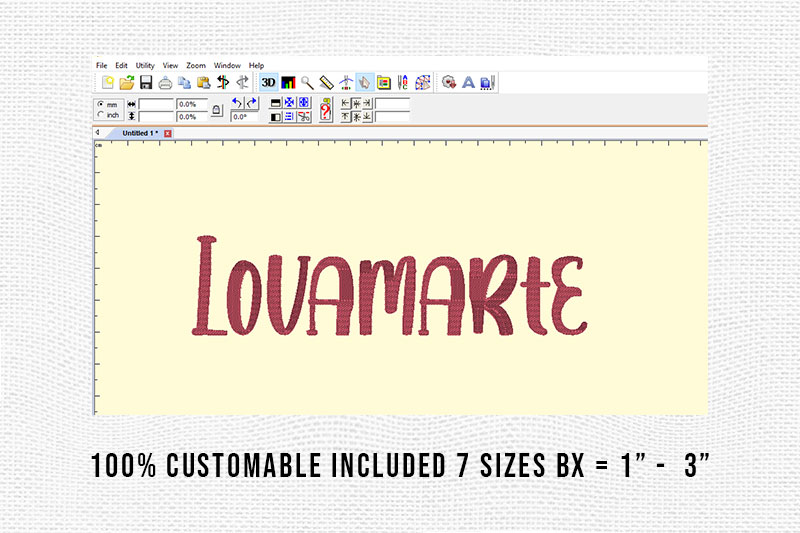Click the height value input field
Viewport: 800px width, 533px height.
pyautogui.click(x=156, y=117)
